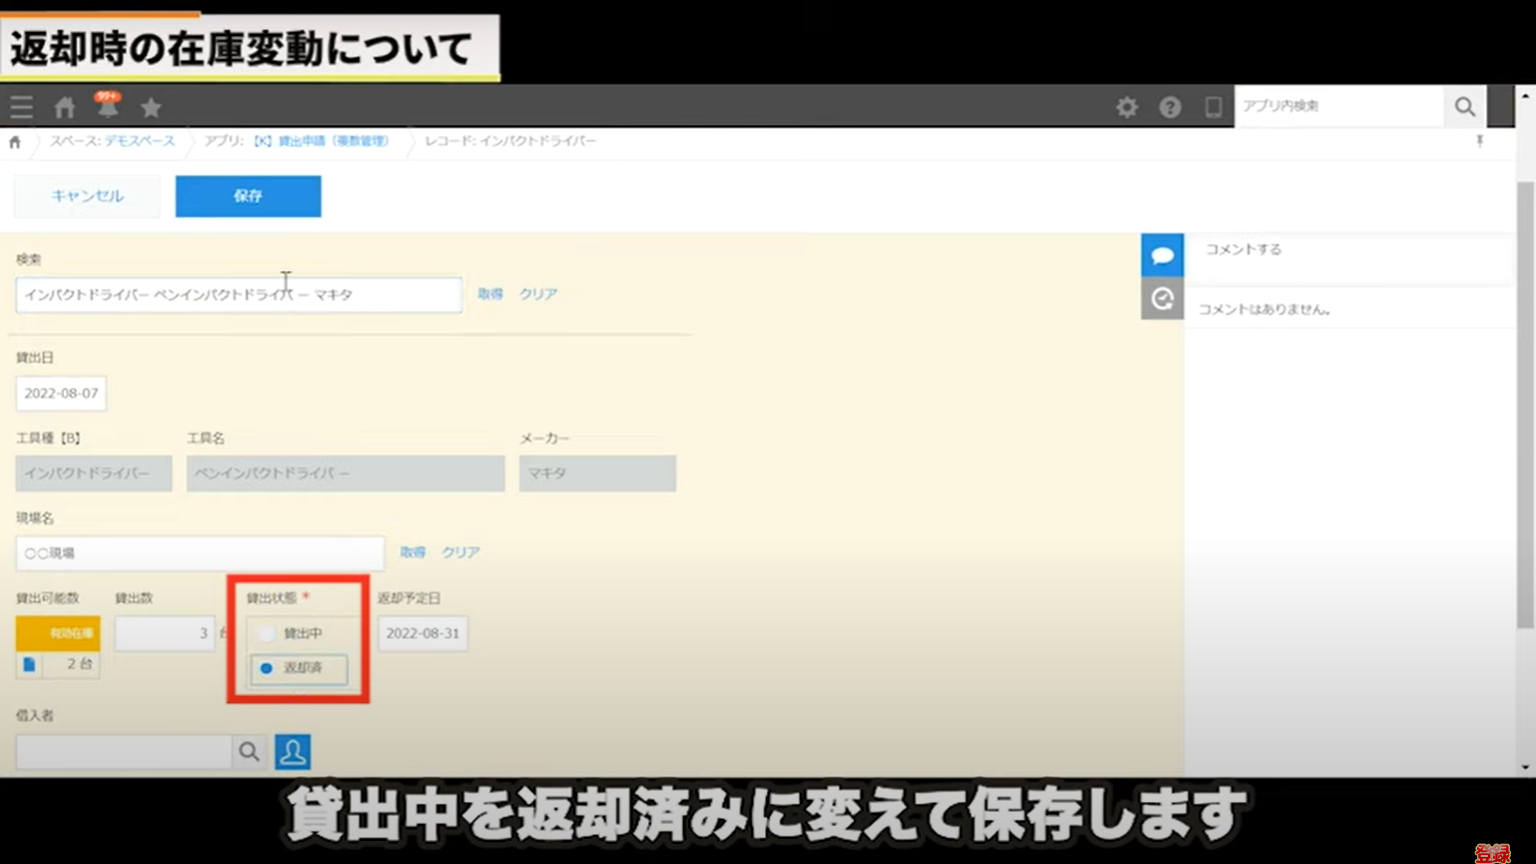Click the キャンセル button
The image size is (1536, 864).
point(87,196)
